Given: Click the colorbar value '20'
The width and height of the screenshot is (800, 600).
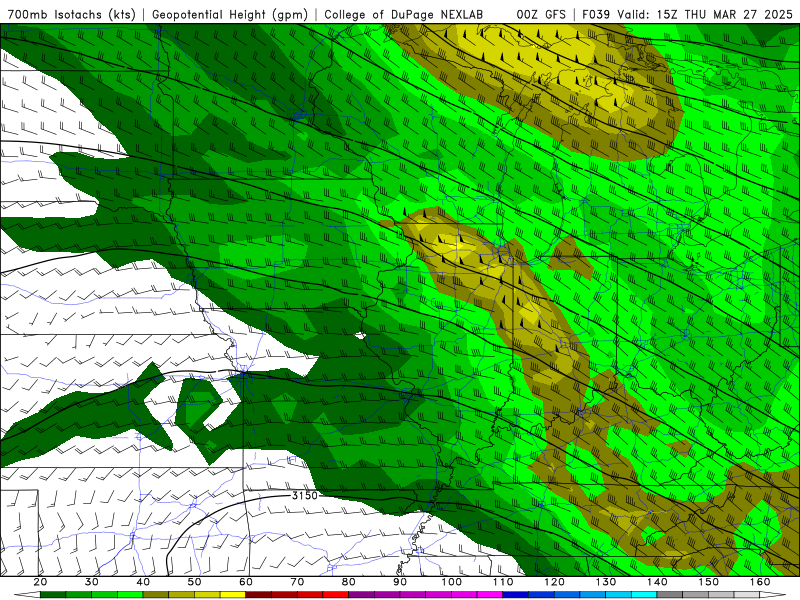Looking at the screenshot, I should pos(40,582).
